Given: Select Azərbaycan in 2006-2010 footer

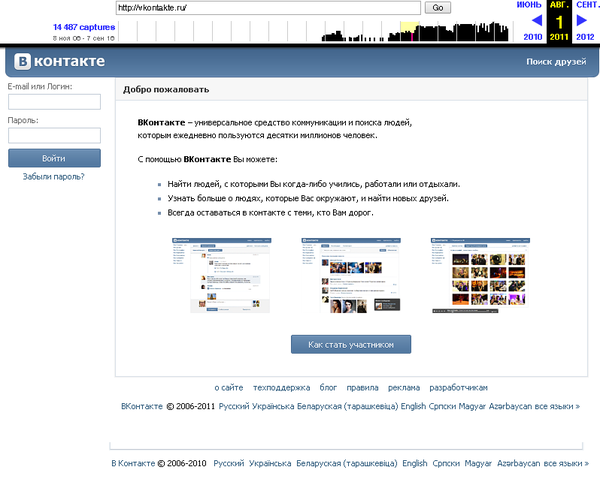Looking at the screenshot, I should pyautogui.click(x=518, y=463).
